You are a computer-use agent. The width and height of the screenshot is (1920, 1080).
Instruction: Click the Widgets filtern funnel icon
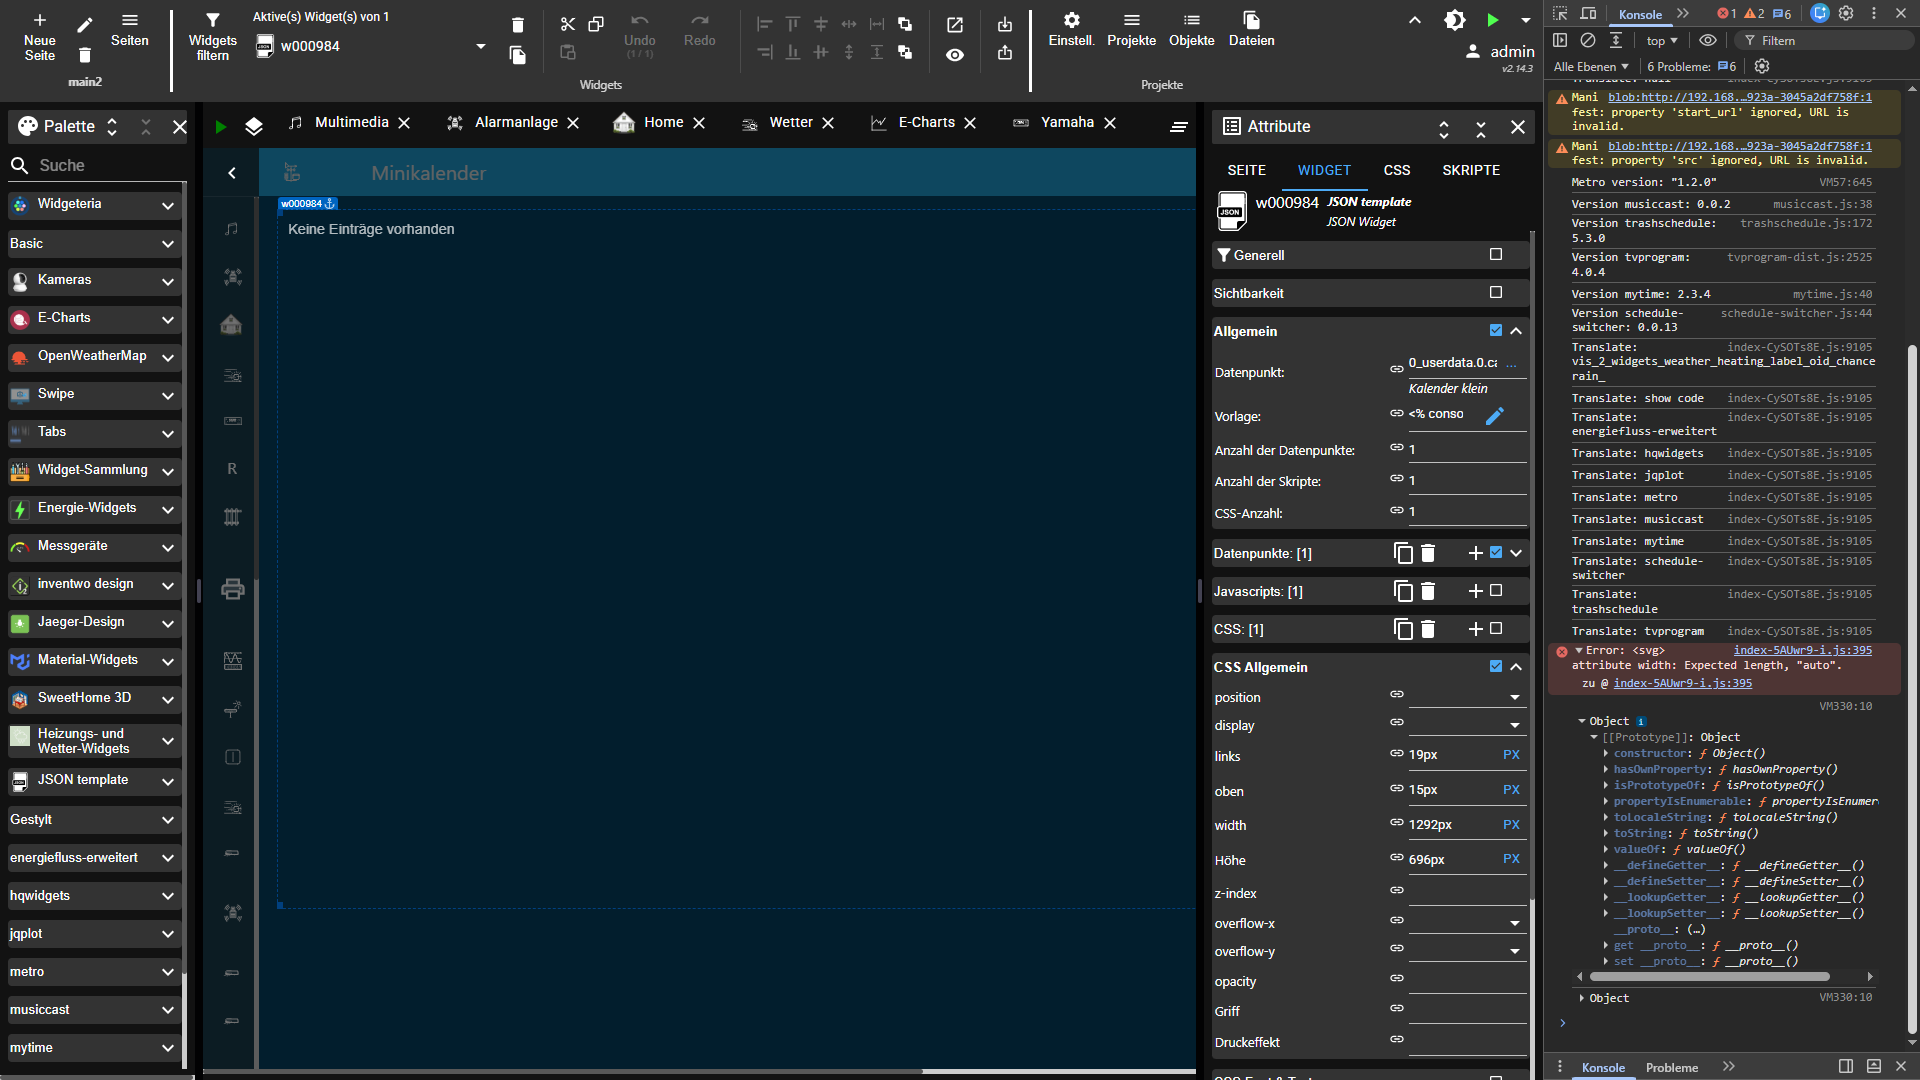[213, 20]
